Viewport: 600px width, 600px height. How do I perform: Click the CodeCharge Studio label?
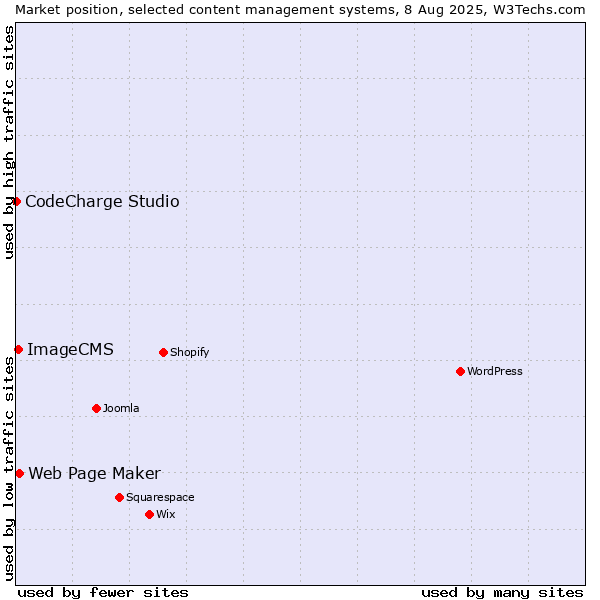[102, 202]
